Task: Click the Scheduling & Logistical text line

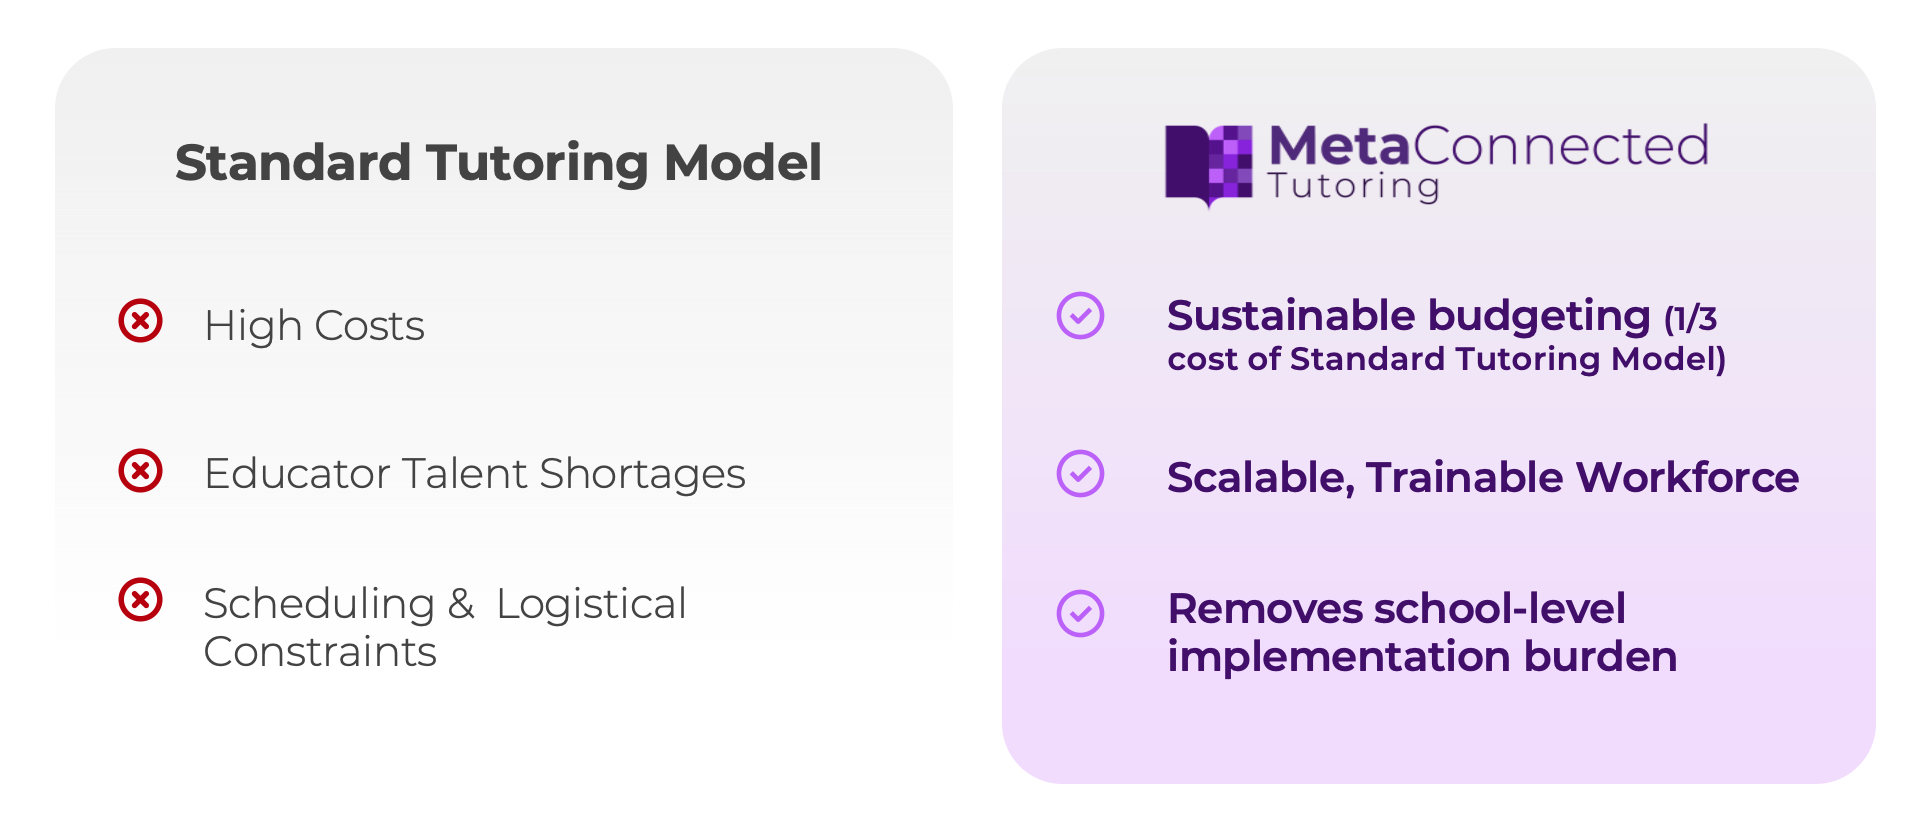Action: [444, 604]
